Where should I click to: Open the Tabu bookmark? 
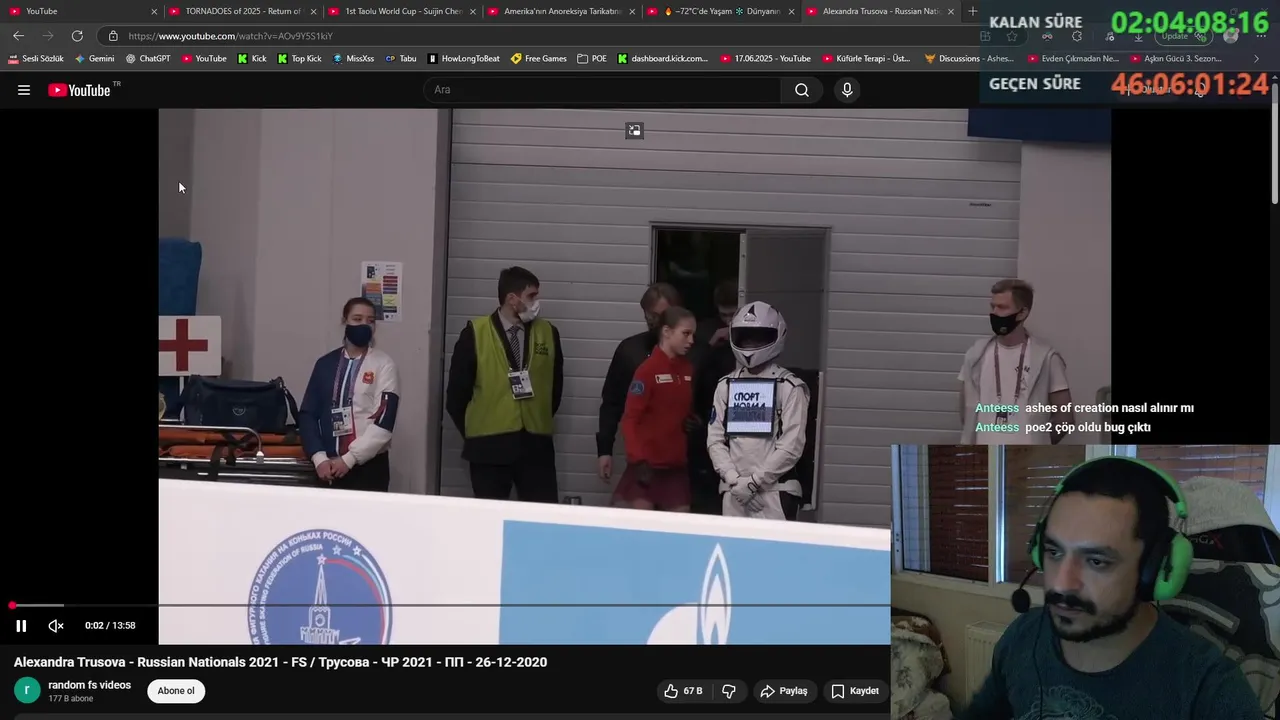(400, 59)
